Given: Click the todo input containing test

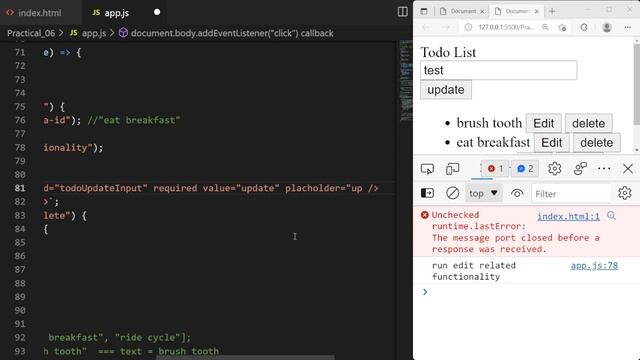Looking at the screenshot, I should [498, 70].
